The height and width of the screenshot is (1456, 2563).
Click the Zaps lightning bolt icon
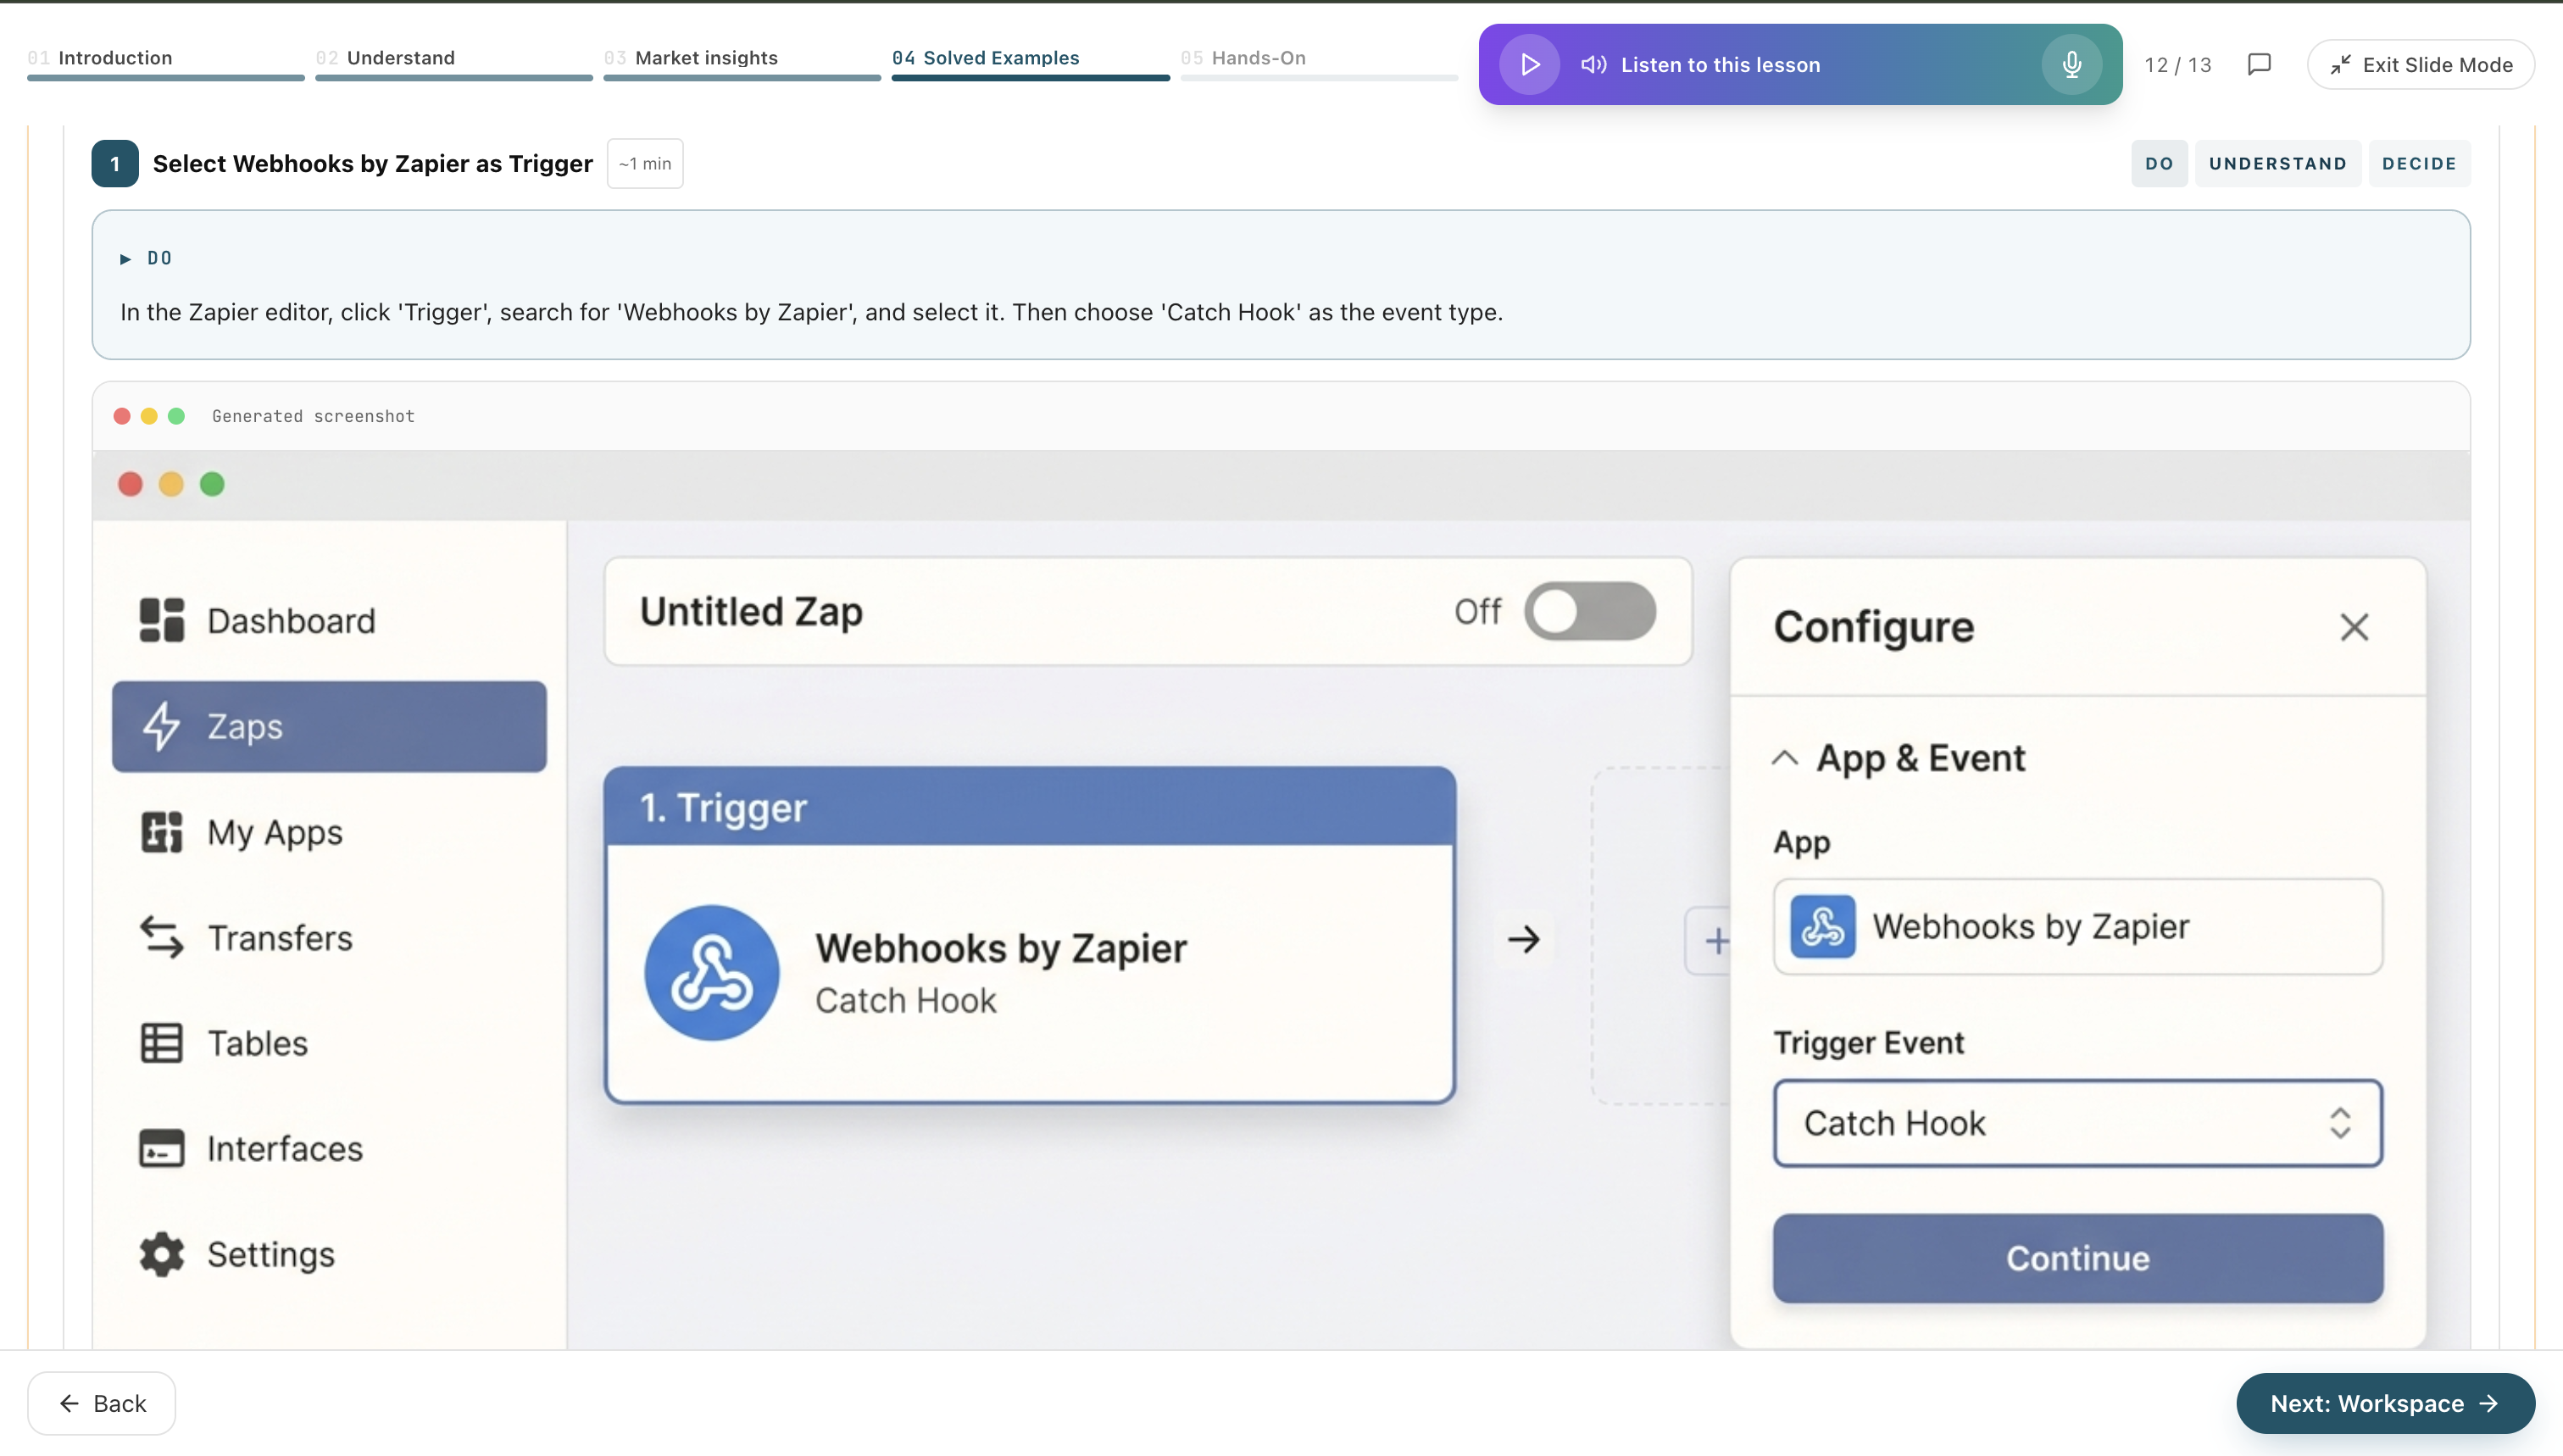(161, 726)
